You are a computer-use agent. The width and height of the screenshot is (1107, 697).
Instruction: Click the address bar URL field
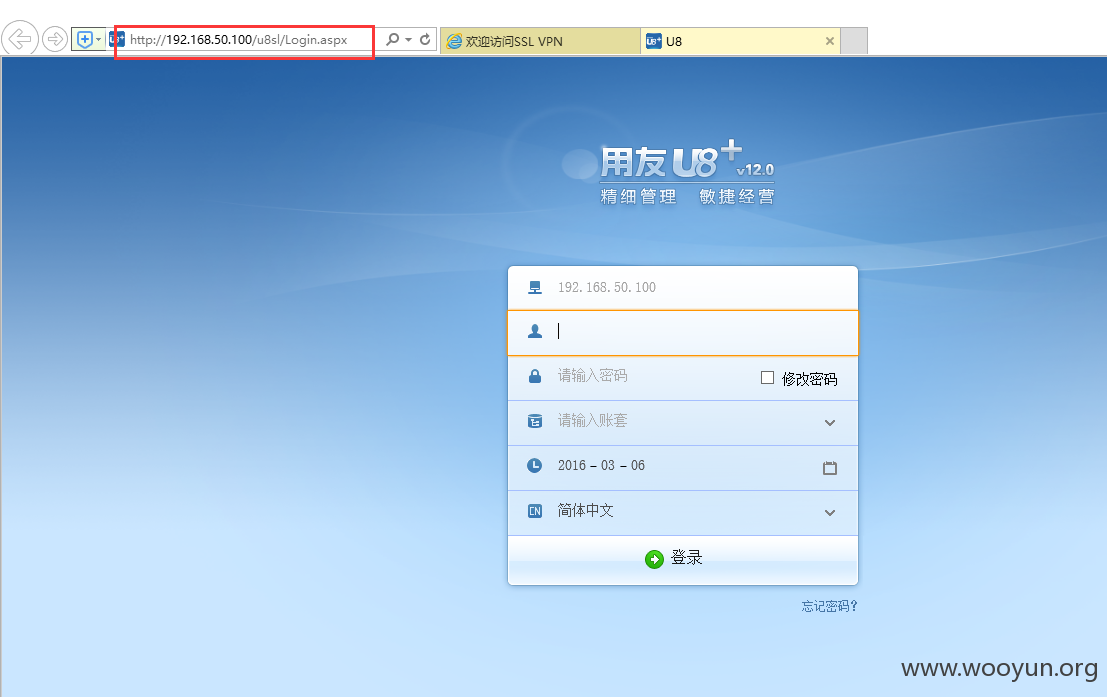point(240,40)
